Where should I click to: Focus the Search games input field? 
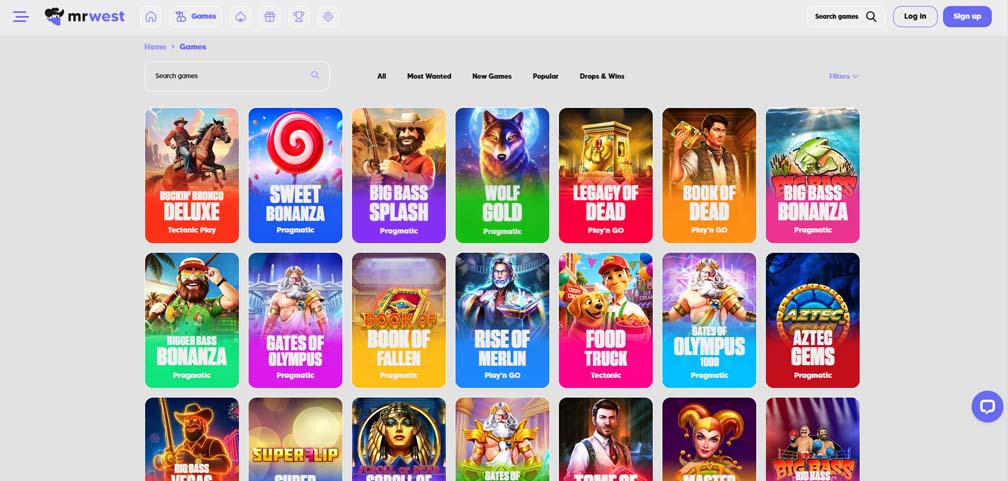(237, 76)
